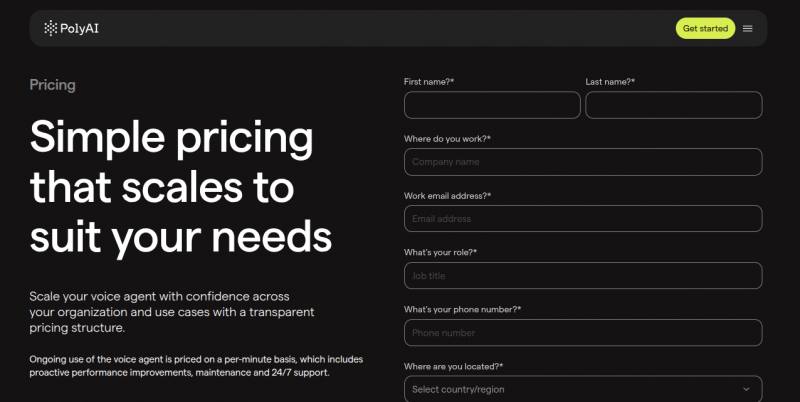Click the PolyAI wordmark text

coord(80,28)
